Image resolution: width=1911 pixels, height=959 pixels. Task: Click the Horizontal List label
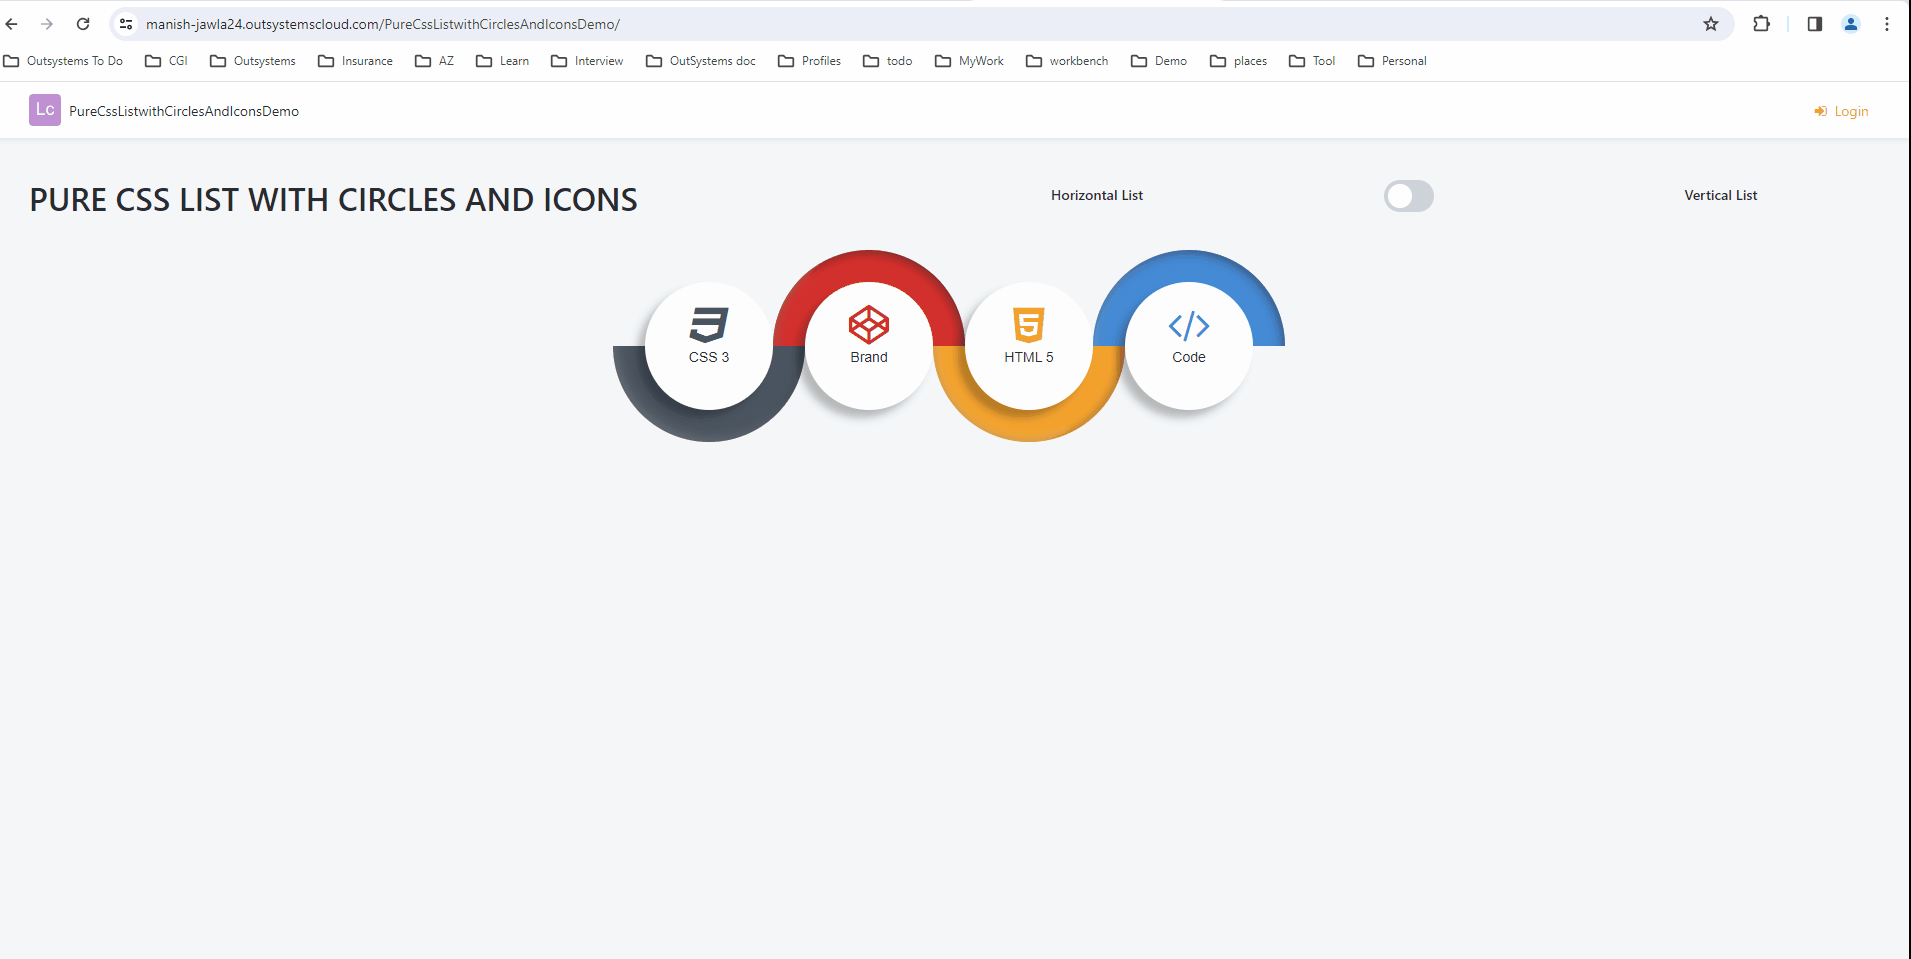[x=1097, y=195]
